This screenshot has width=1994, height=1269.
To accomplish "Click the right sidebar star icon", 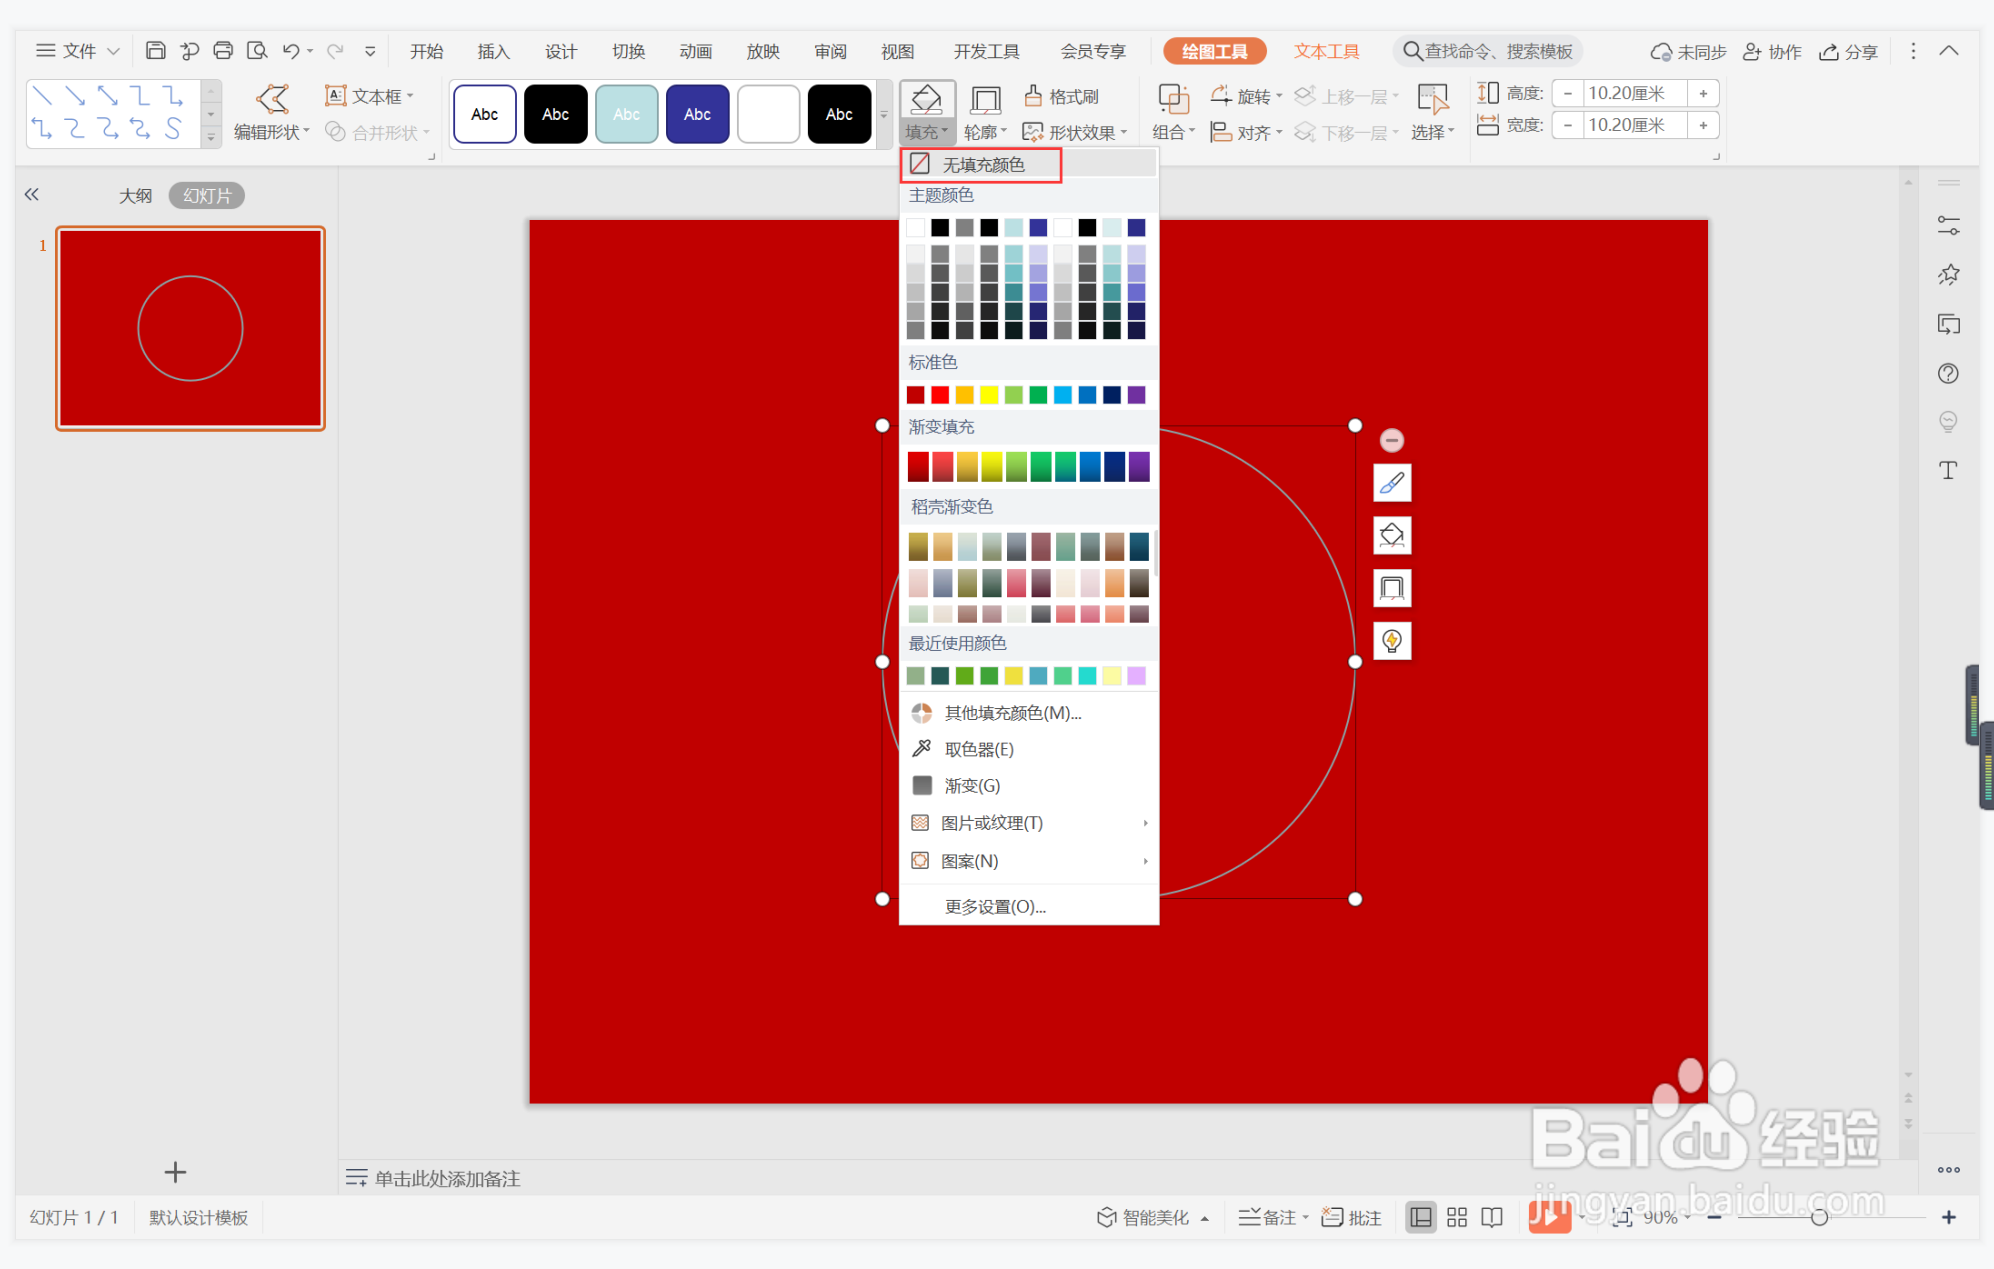I will click(x=1948, y=274).
